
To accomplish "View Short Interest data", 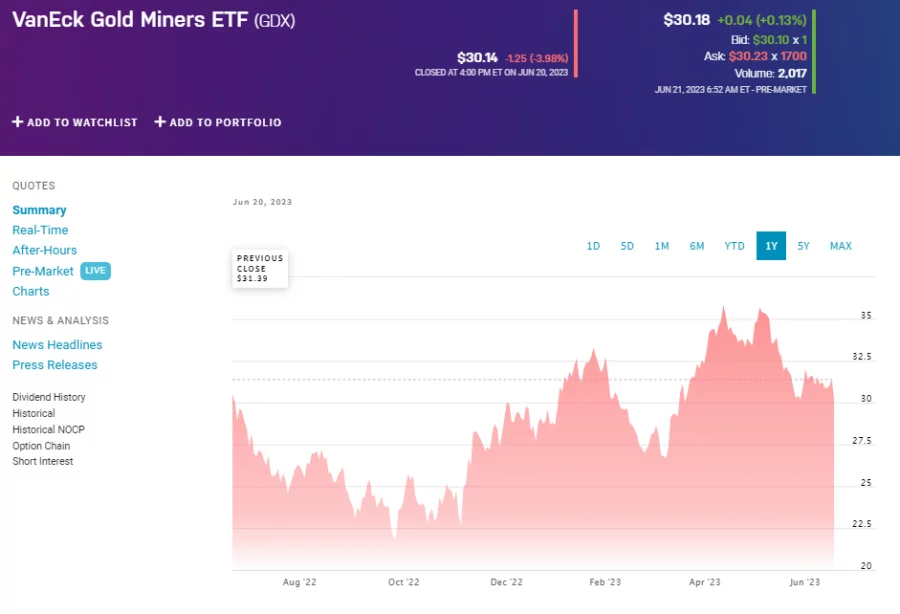I will pos(42,461).
